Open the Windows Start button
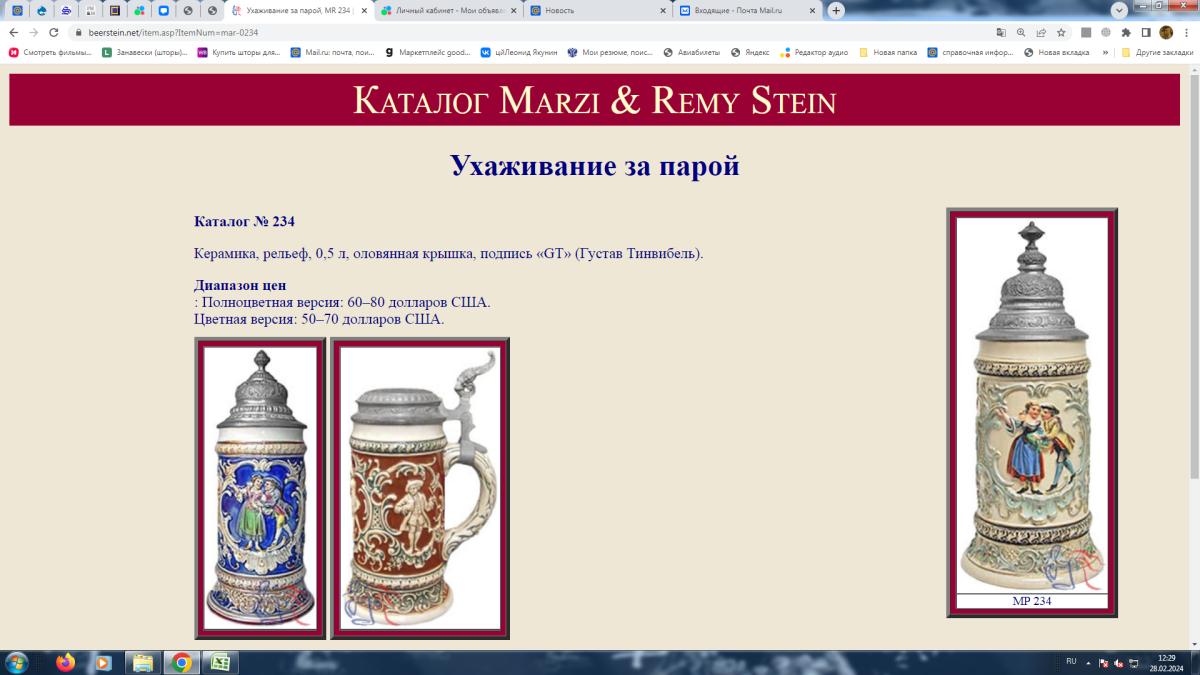This screenshot has width=1200, height=675. (x=16, y=662)
